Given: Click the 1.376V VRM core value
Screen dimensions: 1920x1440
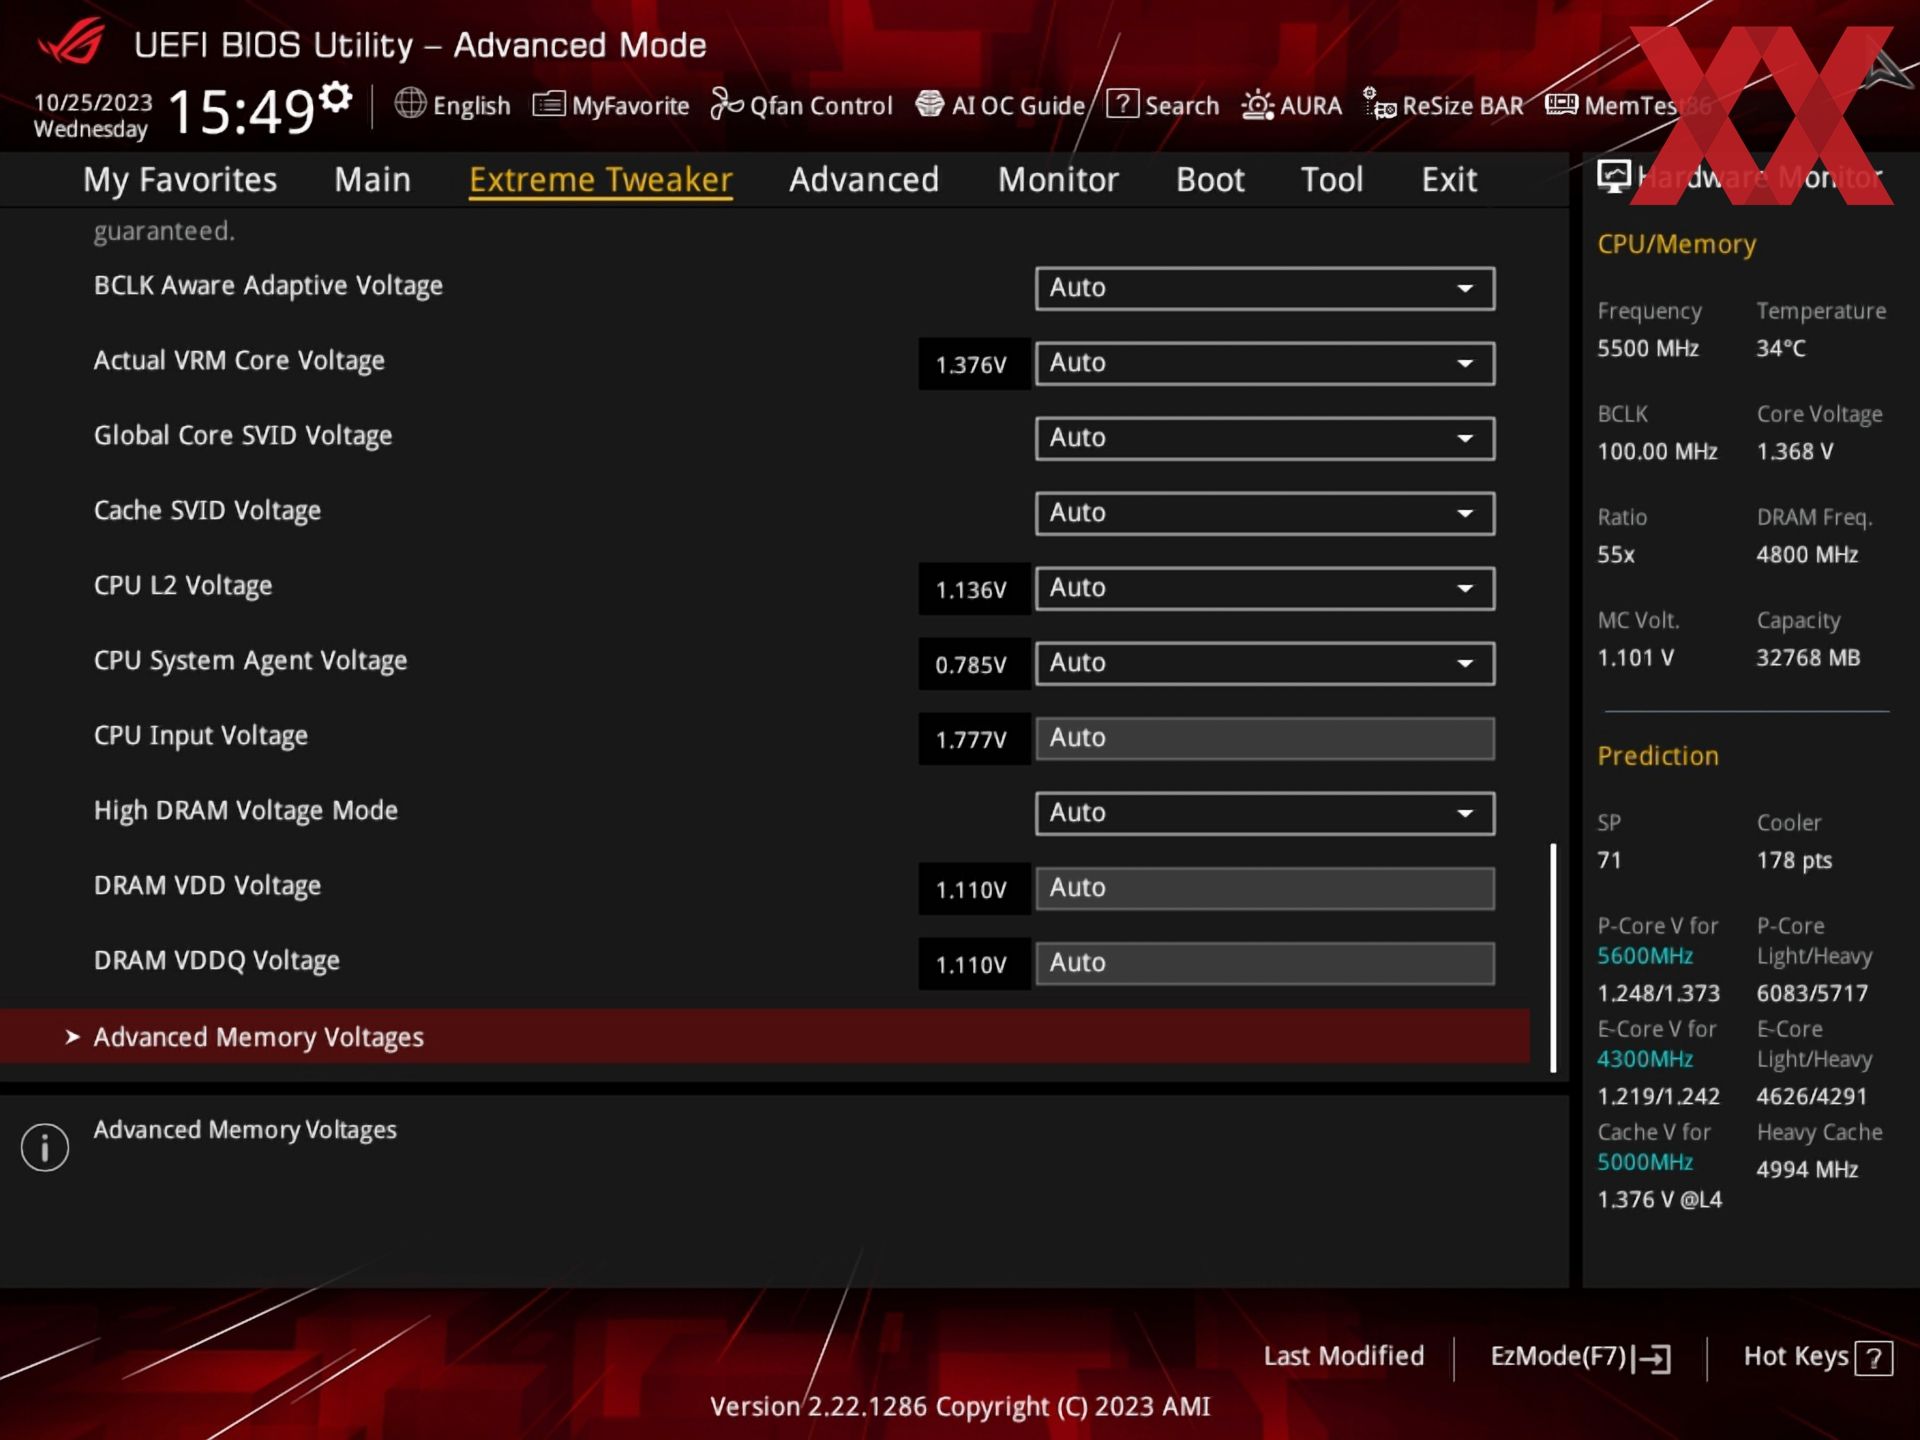Looking at the screenshot, I should 972,364.
